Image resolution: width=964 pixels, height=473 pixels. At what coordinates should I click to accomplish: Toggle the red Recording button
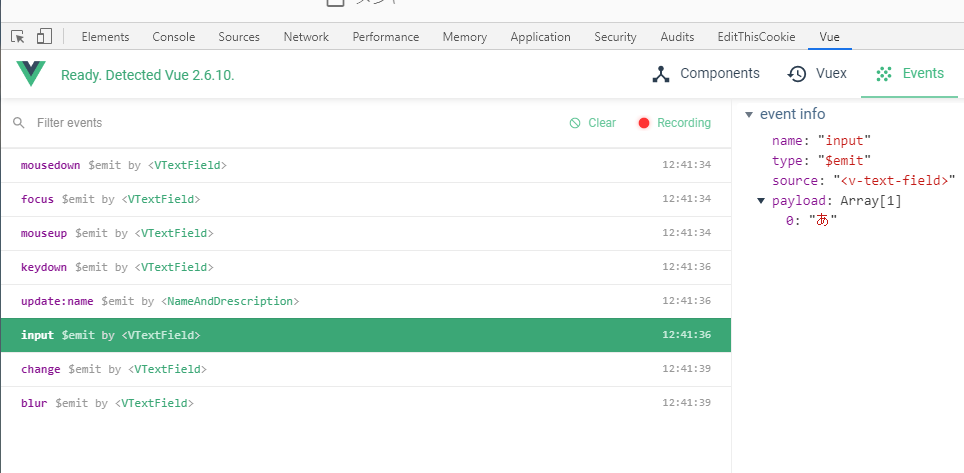(674, 123)
